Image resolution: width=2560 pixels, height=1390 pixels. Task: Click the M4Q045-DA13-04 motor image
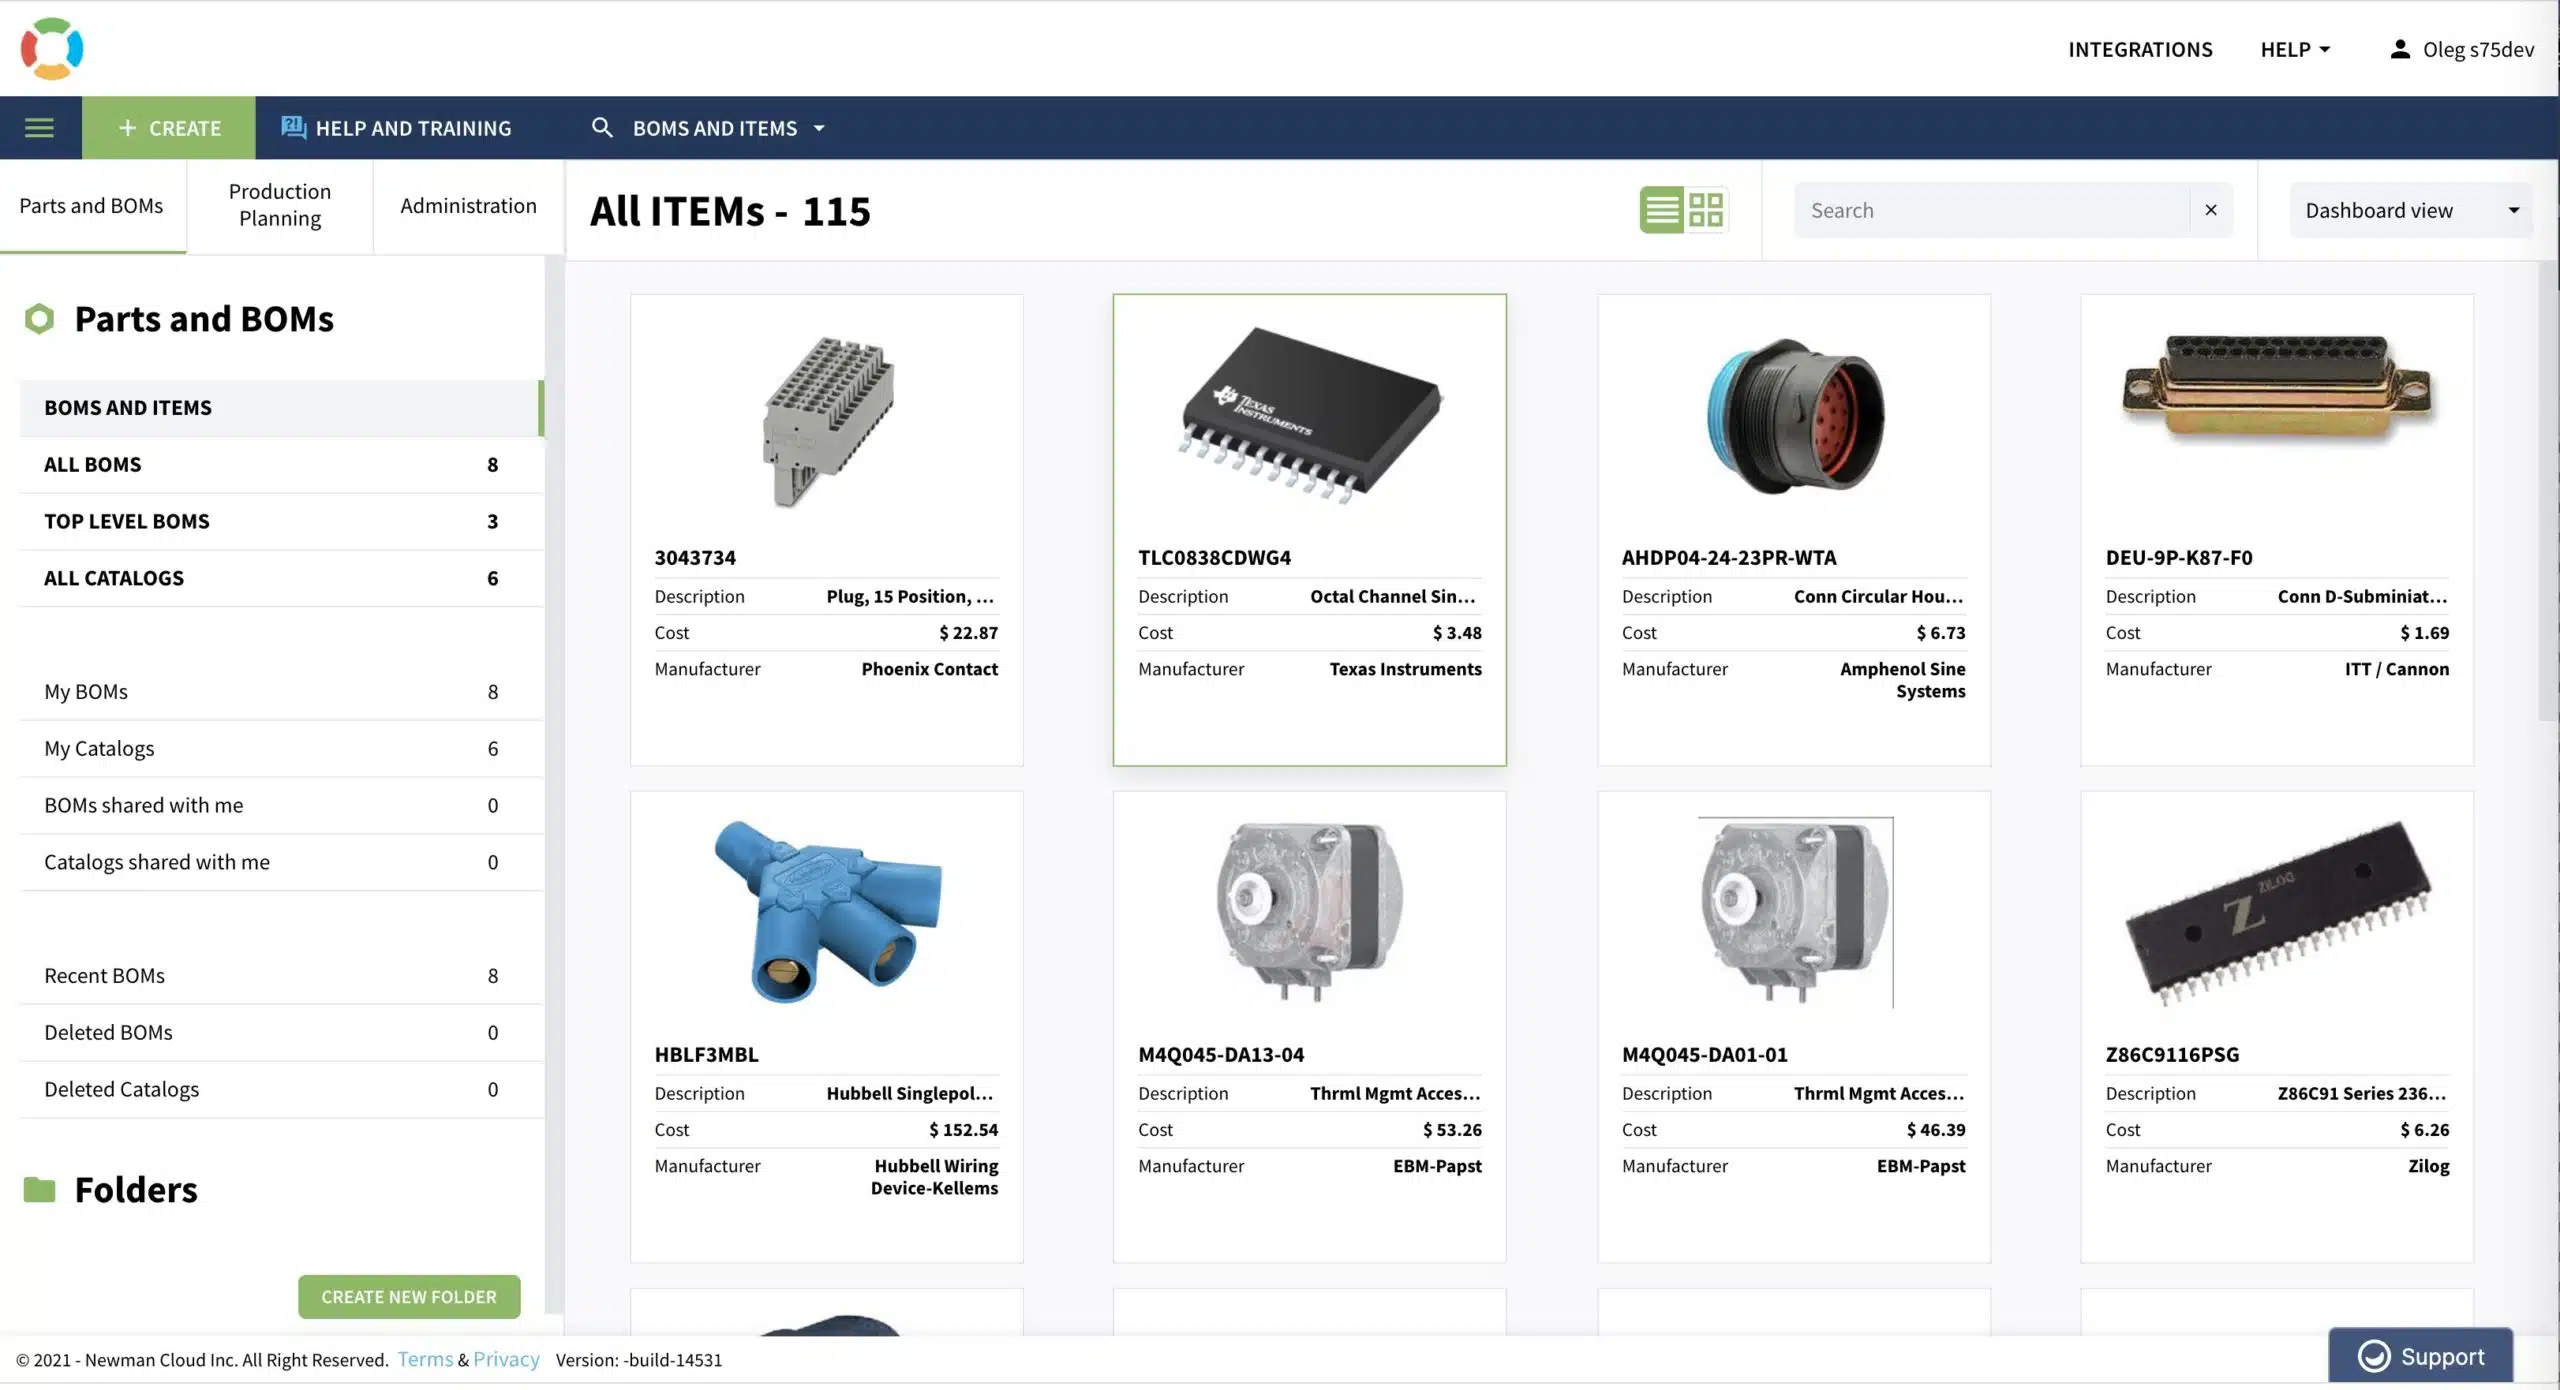click(x=1310, y=911)
